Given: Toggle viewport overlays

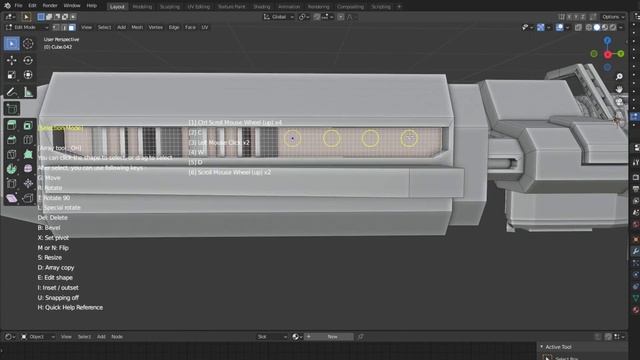Looking at the screenshot, I should 560,27.
